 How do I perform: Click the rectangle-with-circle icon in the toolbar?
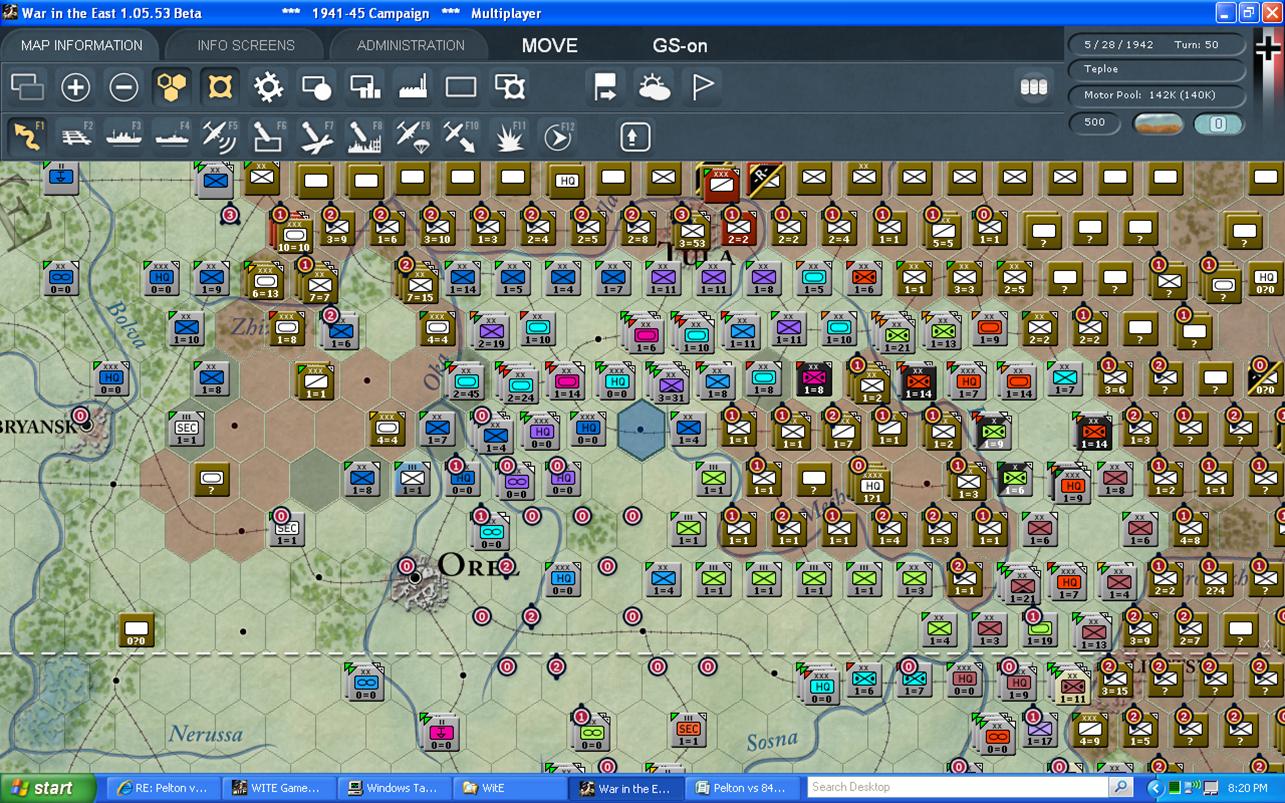point(316,87)
